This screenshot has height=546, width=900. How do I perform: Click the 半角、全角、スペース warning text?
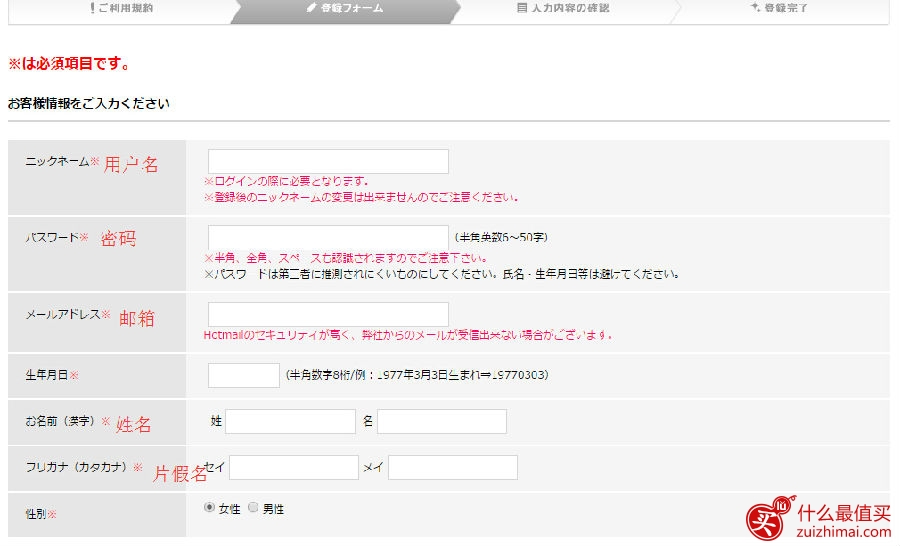346,258
